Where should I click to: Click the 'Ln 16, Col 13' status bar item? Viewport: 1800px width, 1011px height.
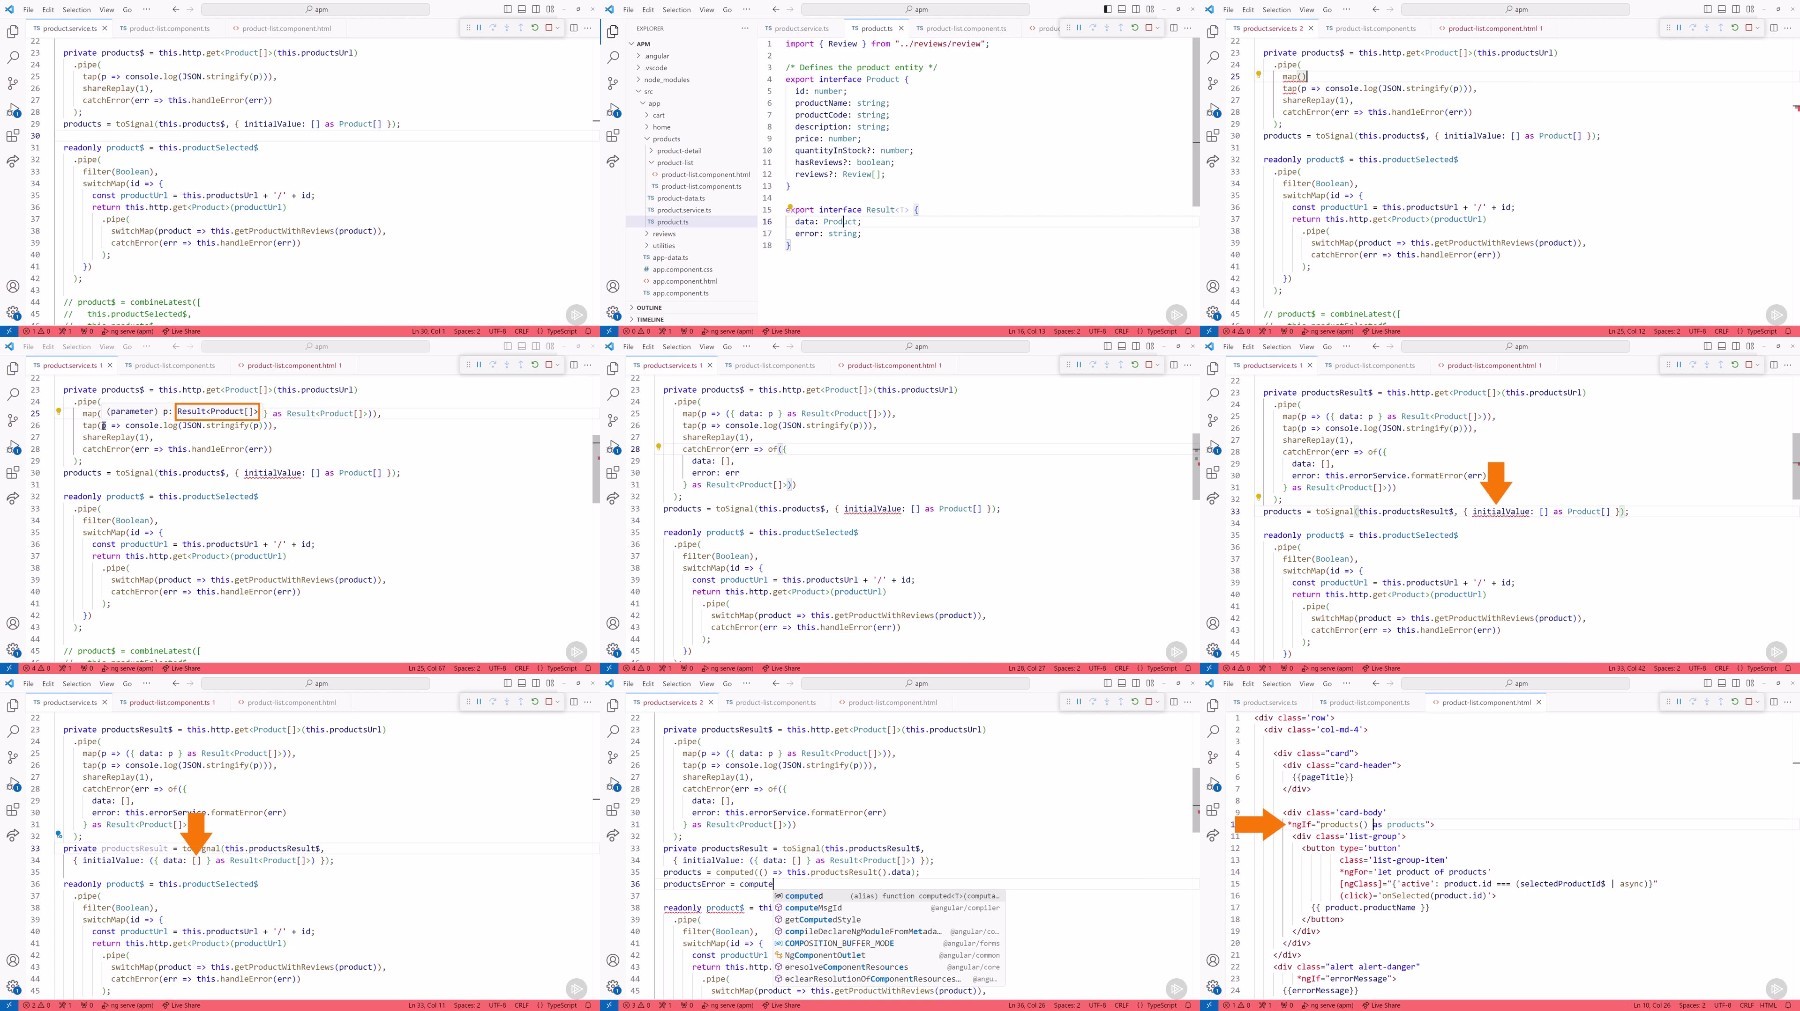1026,331
